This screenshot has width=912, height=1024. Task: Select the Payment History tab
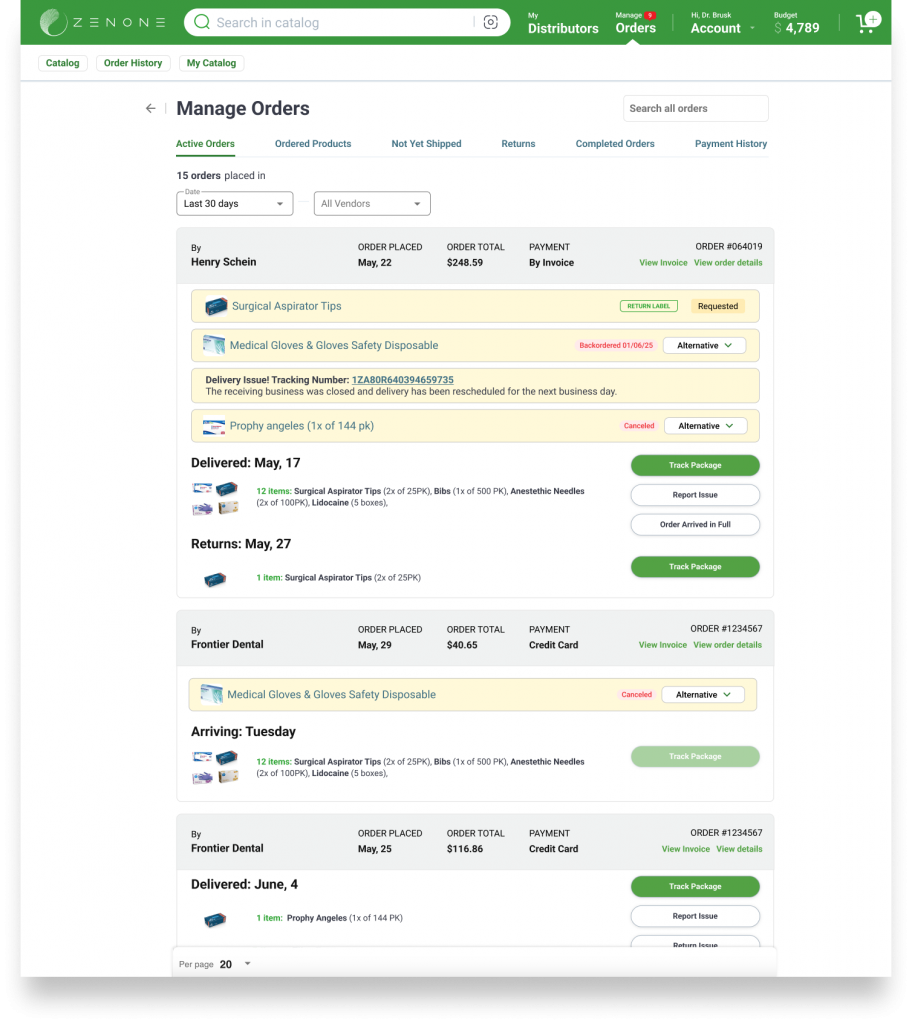(x=730, y=144)
